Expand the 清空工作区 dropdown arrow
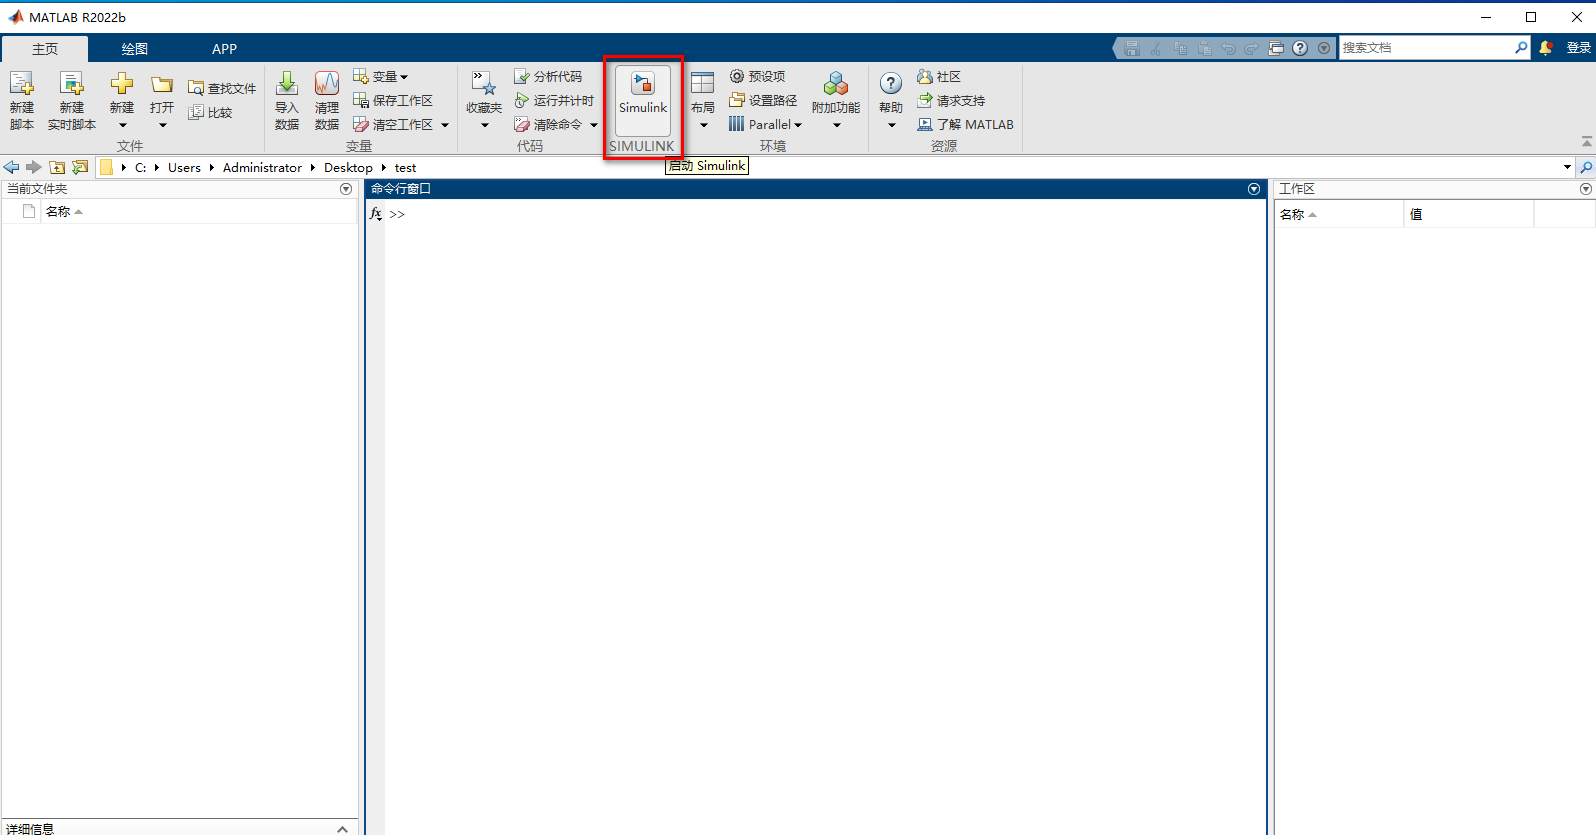Viewport: 1596px width, 835px height. click(445, 126)
